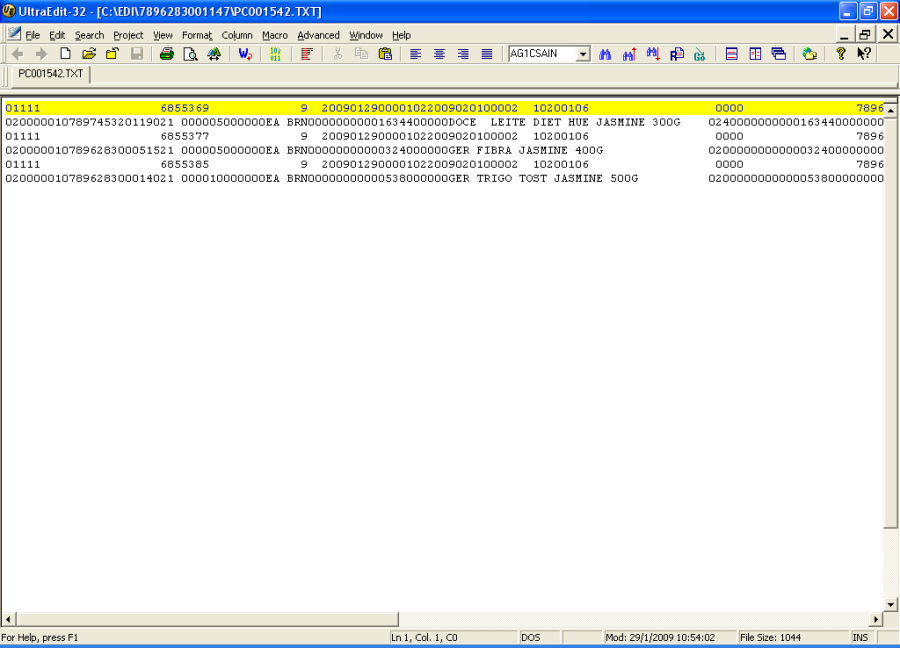Click the document icon left of File menu
Screen dimensions: 900x648
(14, 34)
